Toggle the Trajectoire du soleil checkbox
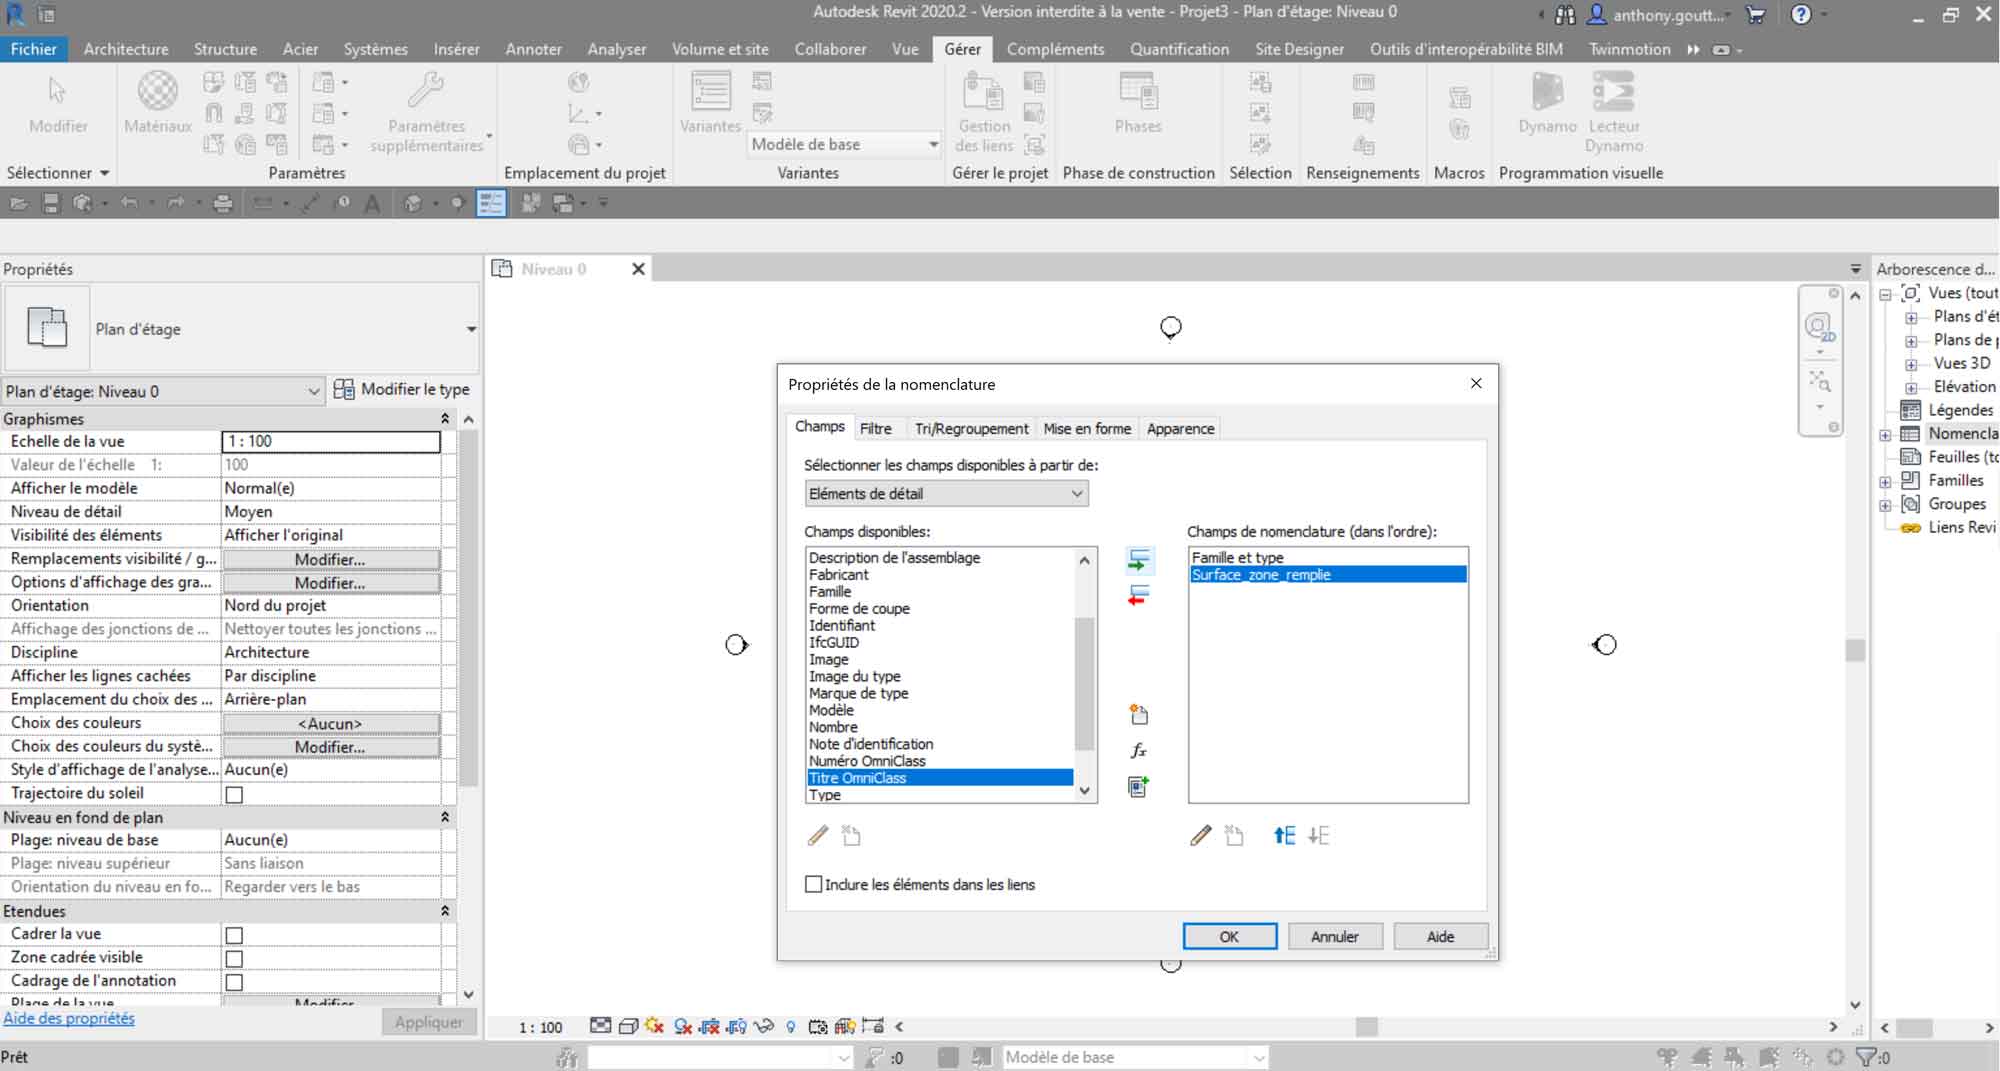 (x=234, y=794)
